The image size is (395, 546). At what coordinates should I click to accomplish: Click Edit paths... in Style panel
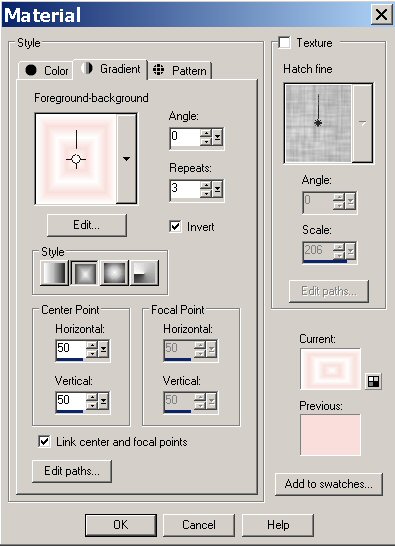click(x=72, y=471)
